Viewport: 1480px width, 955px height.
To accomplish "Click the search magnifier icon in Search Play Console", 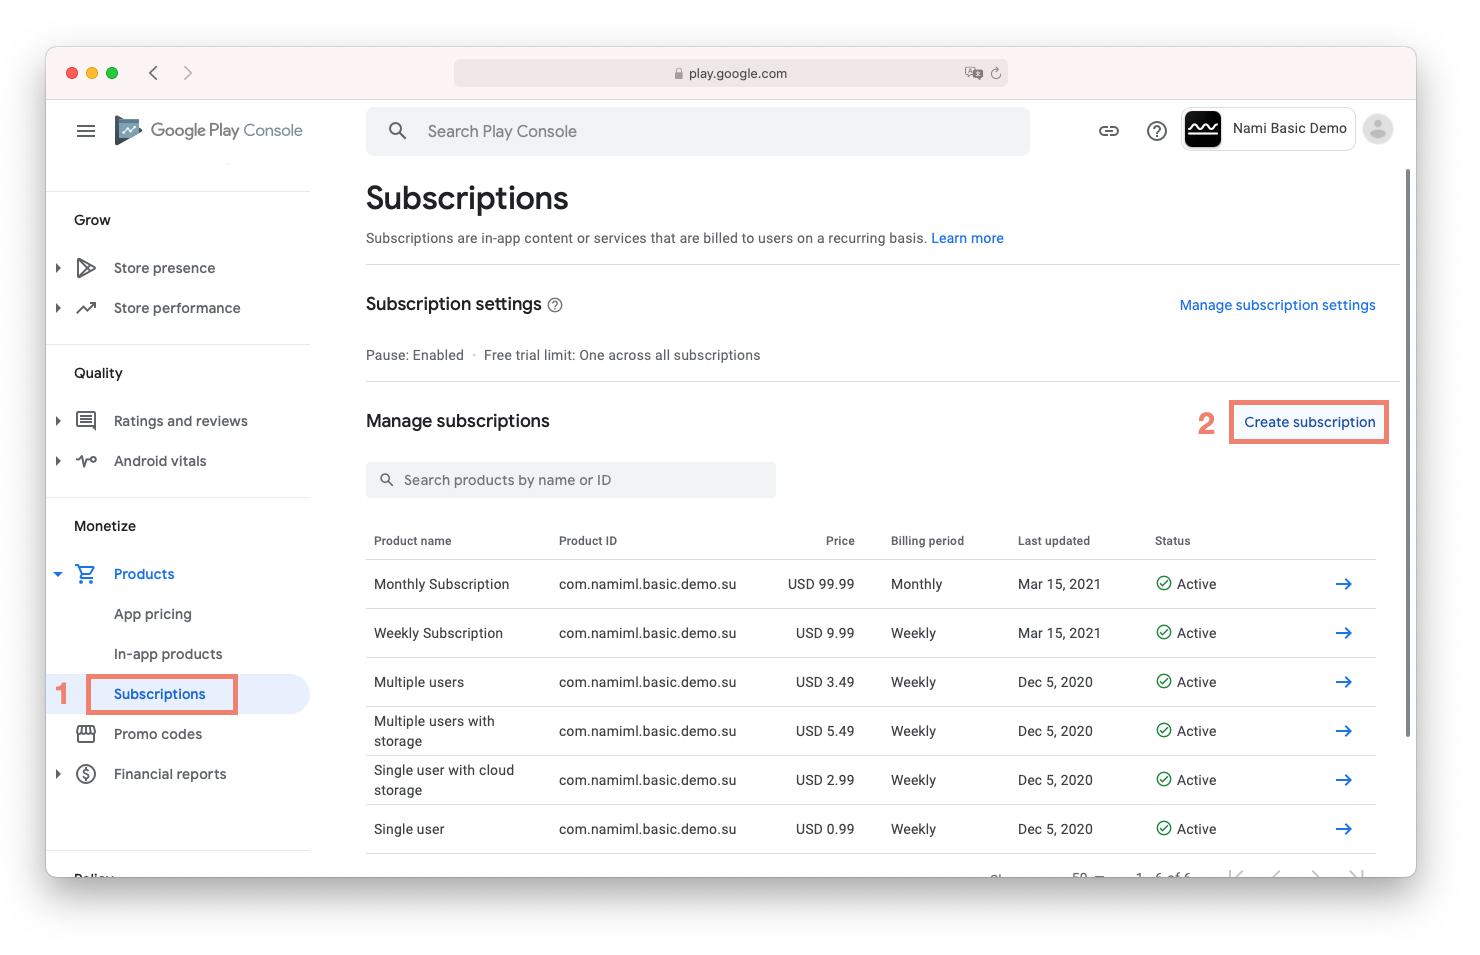I will coord(397,131).
